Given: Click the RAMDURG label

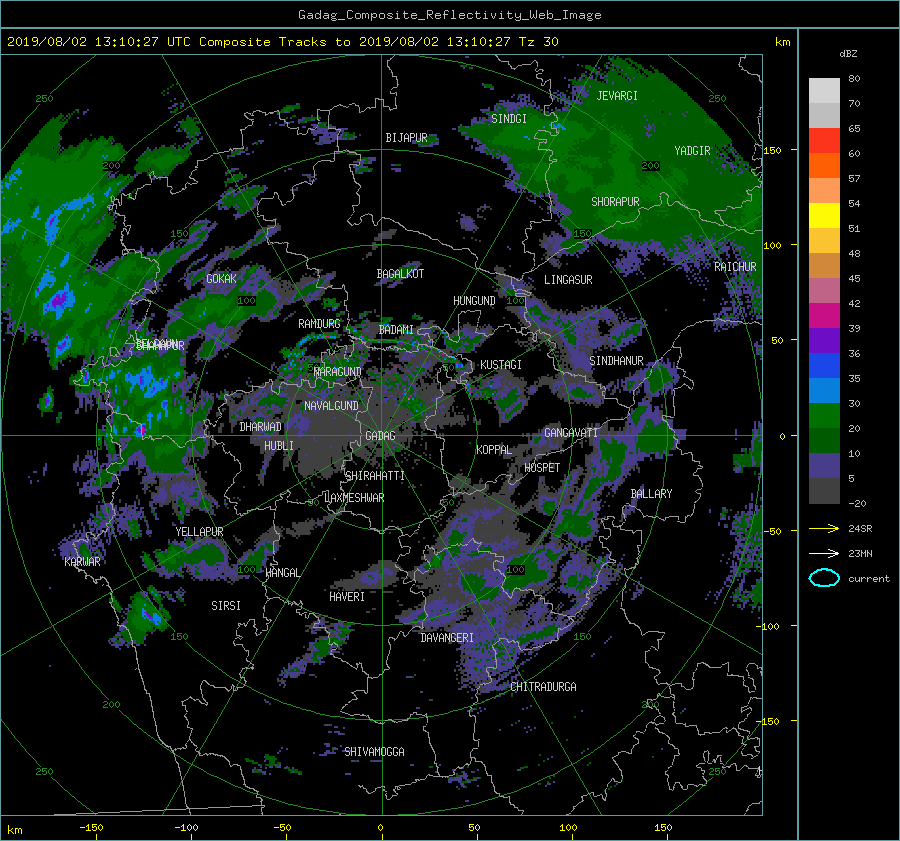Looking at the screenshot, I should [319, 324].
